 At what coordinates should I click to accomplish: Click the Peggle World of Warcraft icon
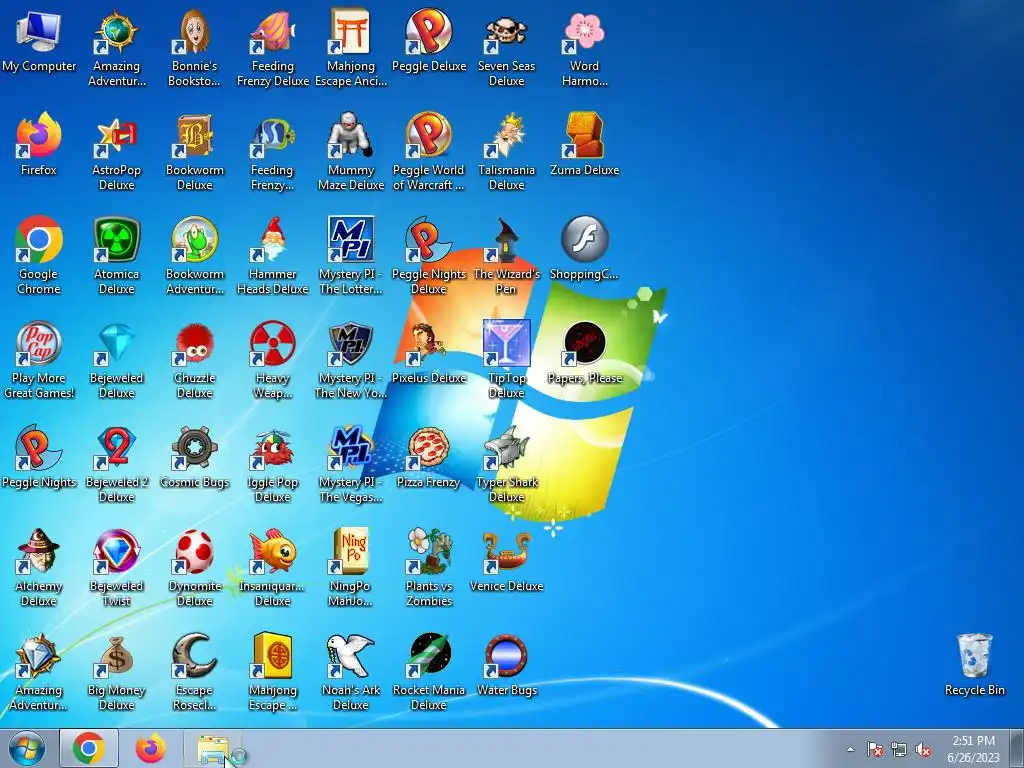click(428, 152)
